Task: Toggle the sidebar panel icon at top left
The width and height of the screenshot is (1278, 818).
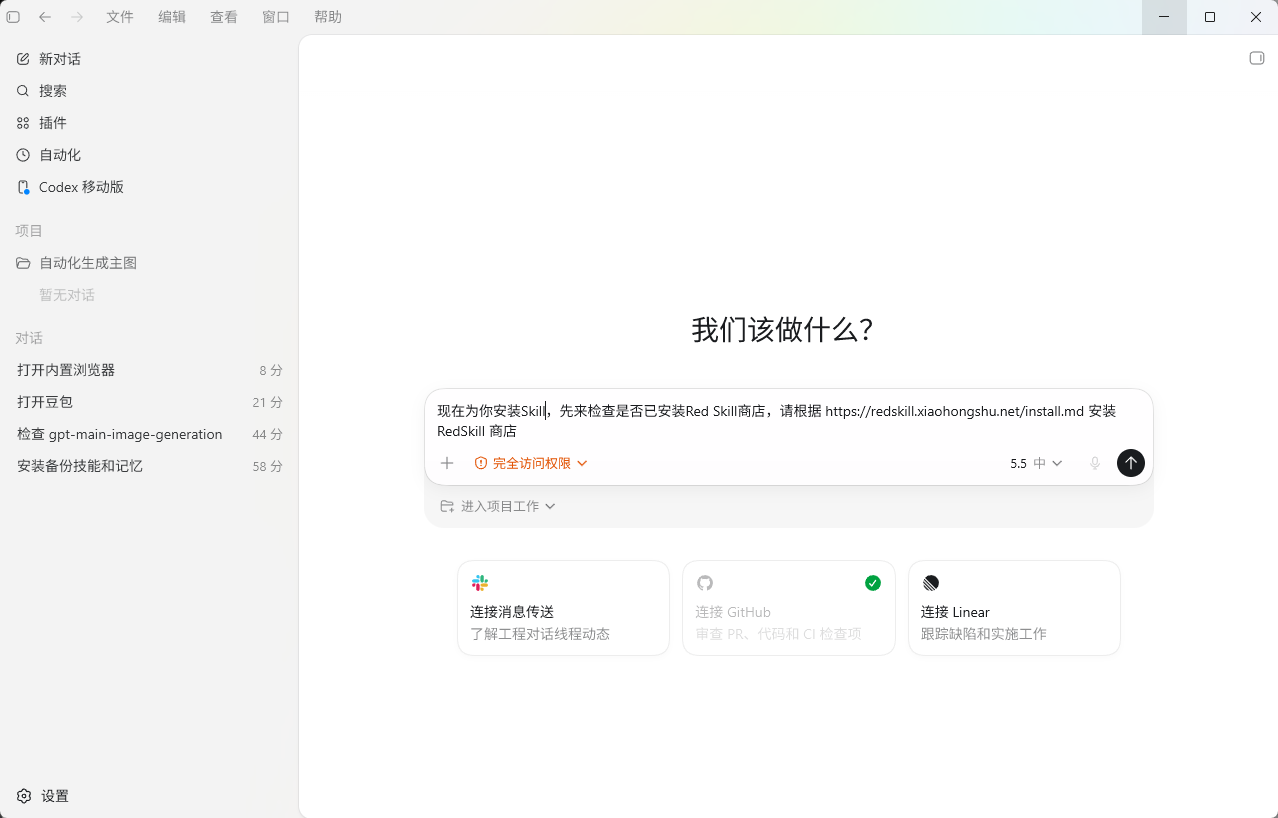Action: point(13,17)
